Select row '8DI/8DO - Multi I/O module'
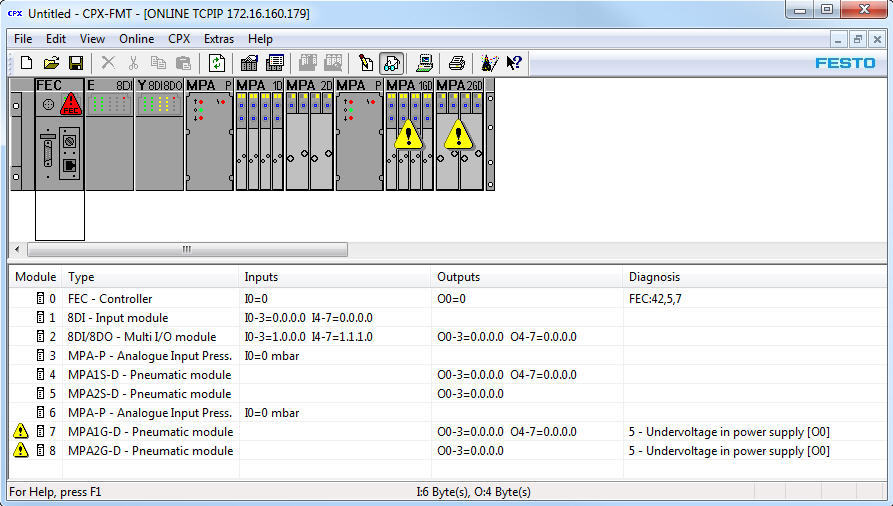The image size is (893, 506). [x=447, y=337]
